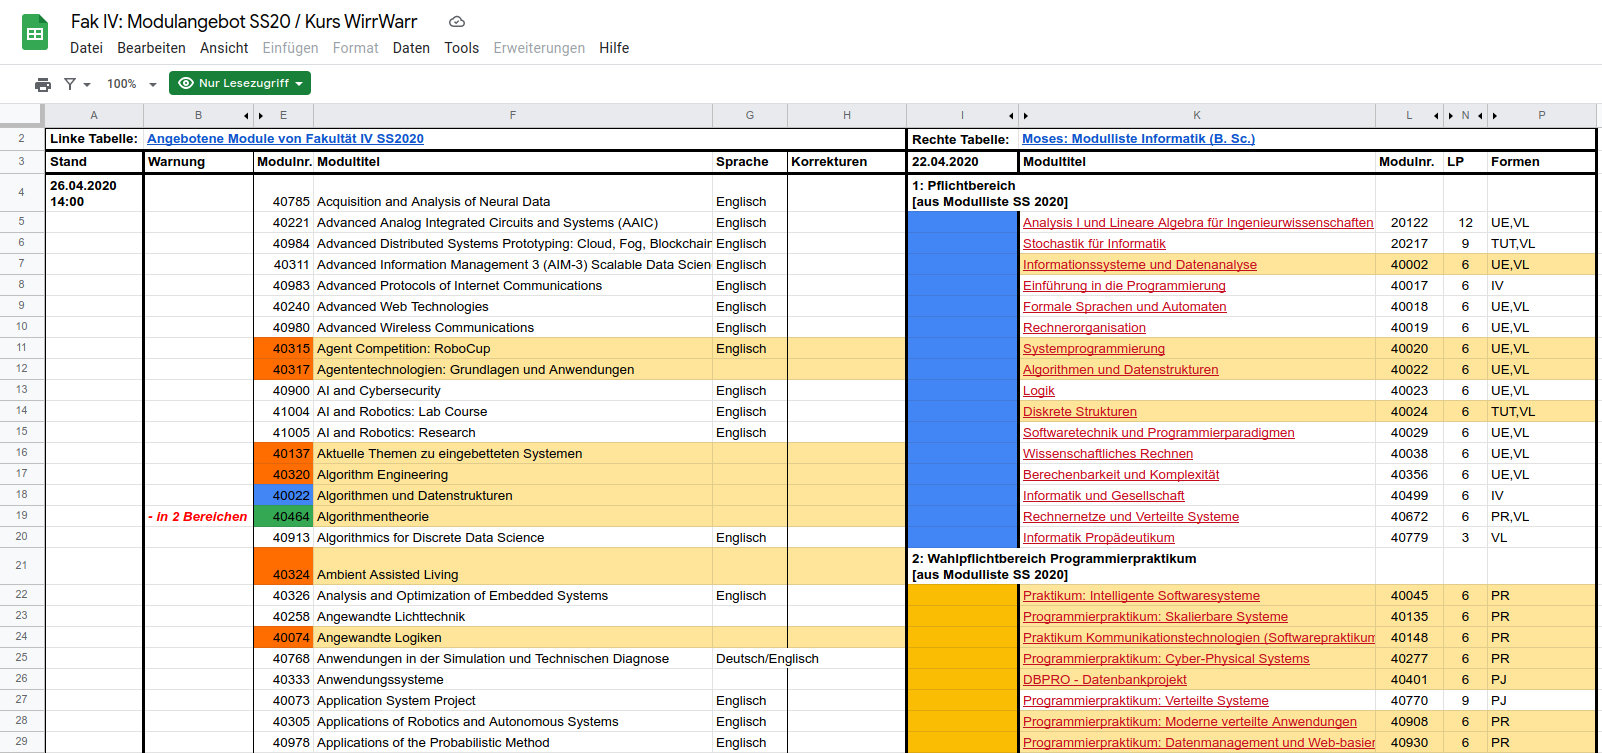Select module number 40770 cell
The height and width of the screenshot is (753, 1602).
1409,701
